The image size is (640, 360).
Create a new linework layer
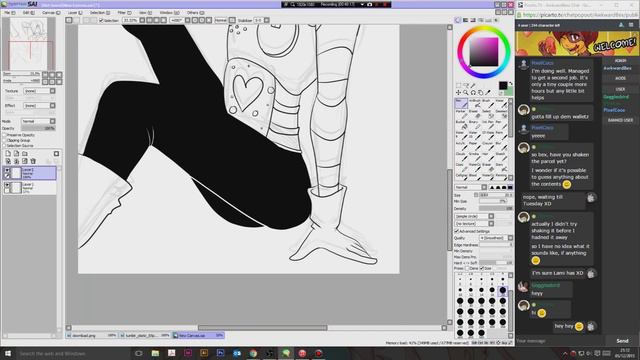[x=16, y=153]
